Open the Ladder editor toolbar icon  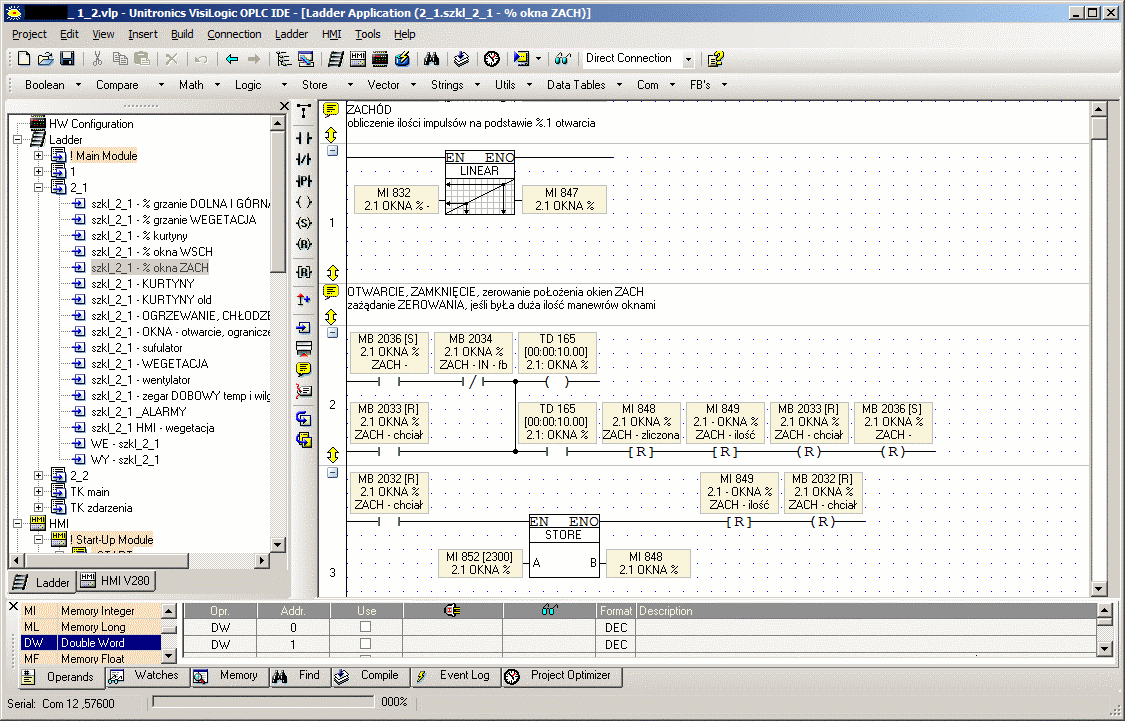click(336, 59)
